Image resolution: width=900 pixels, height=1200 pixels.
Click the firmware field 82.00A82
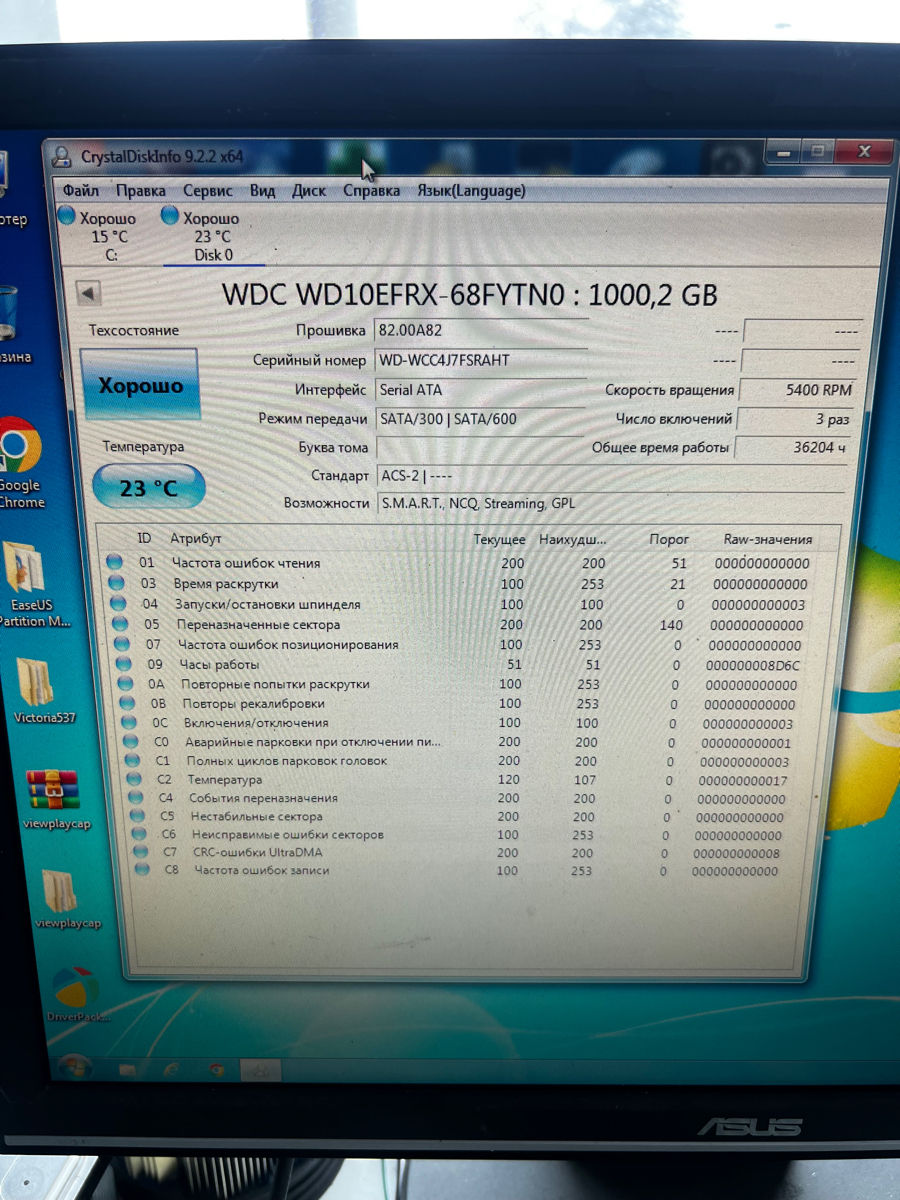(x=481, y=331)
